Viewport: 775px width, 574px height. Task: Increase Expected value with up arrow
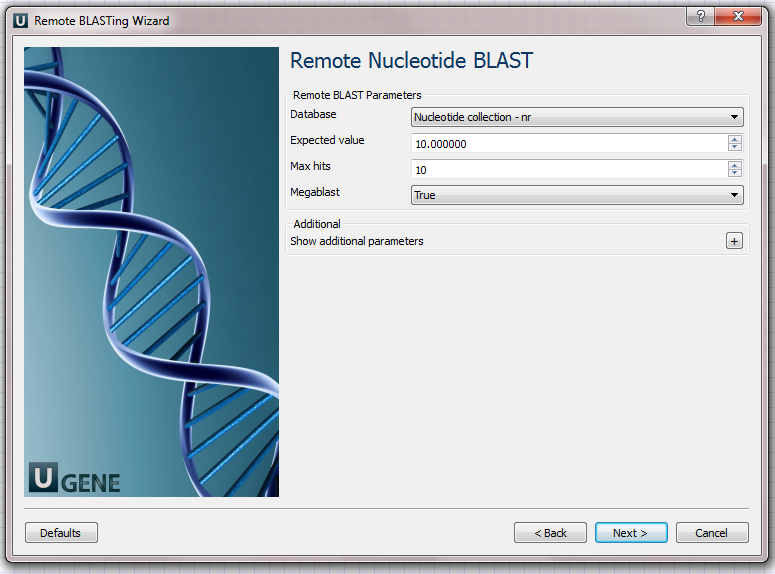(734, 139)
